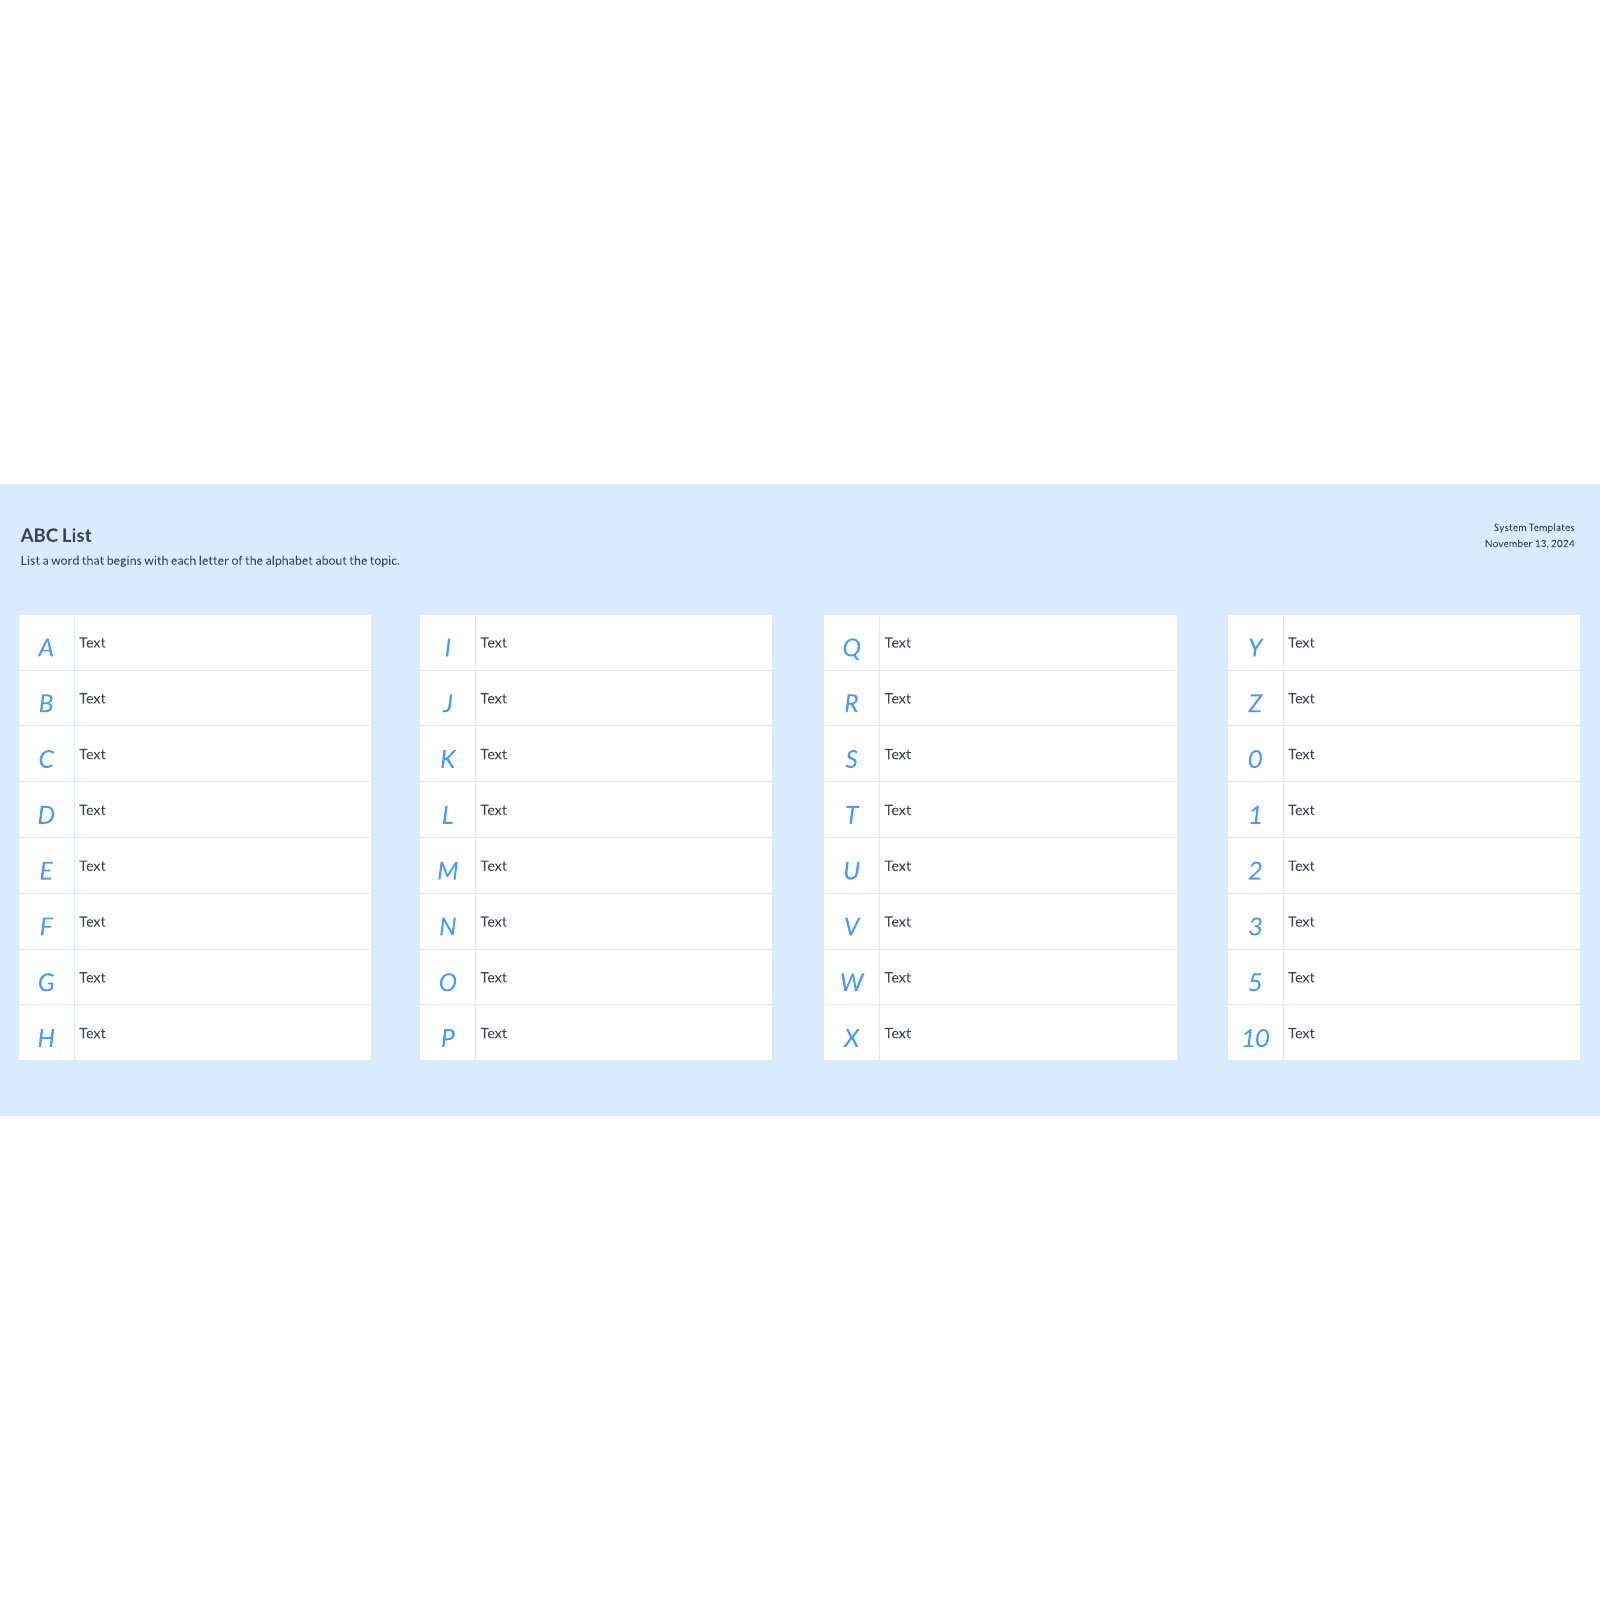Select the number 10 label

point(1256,1038)
